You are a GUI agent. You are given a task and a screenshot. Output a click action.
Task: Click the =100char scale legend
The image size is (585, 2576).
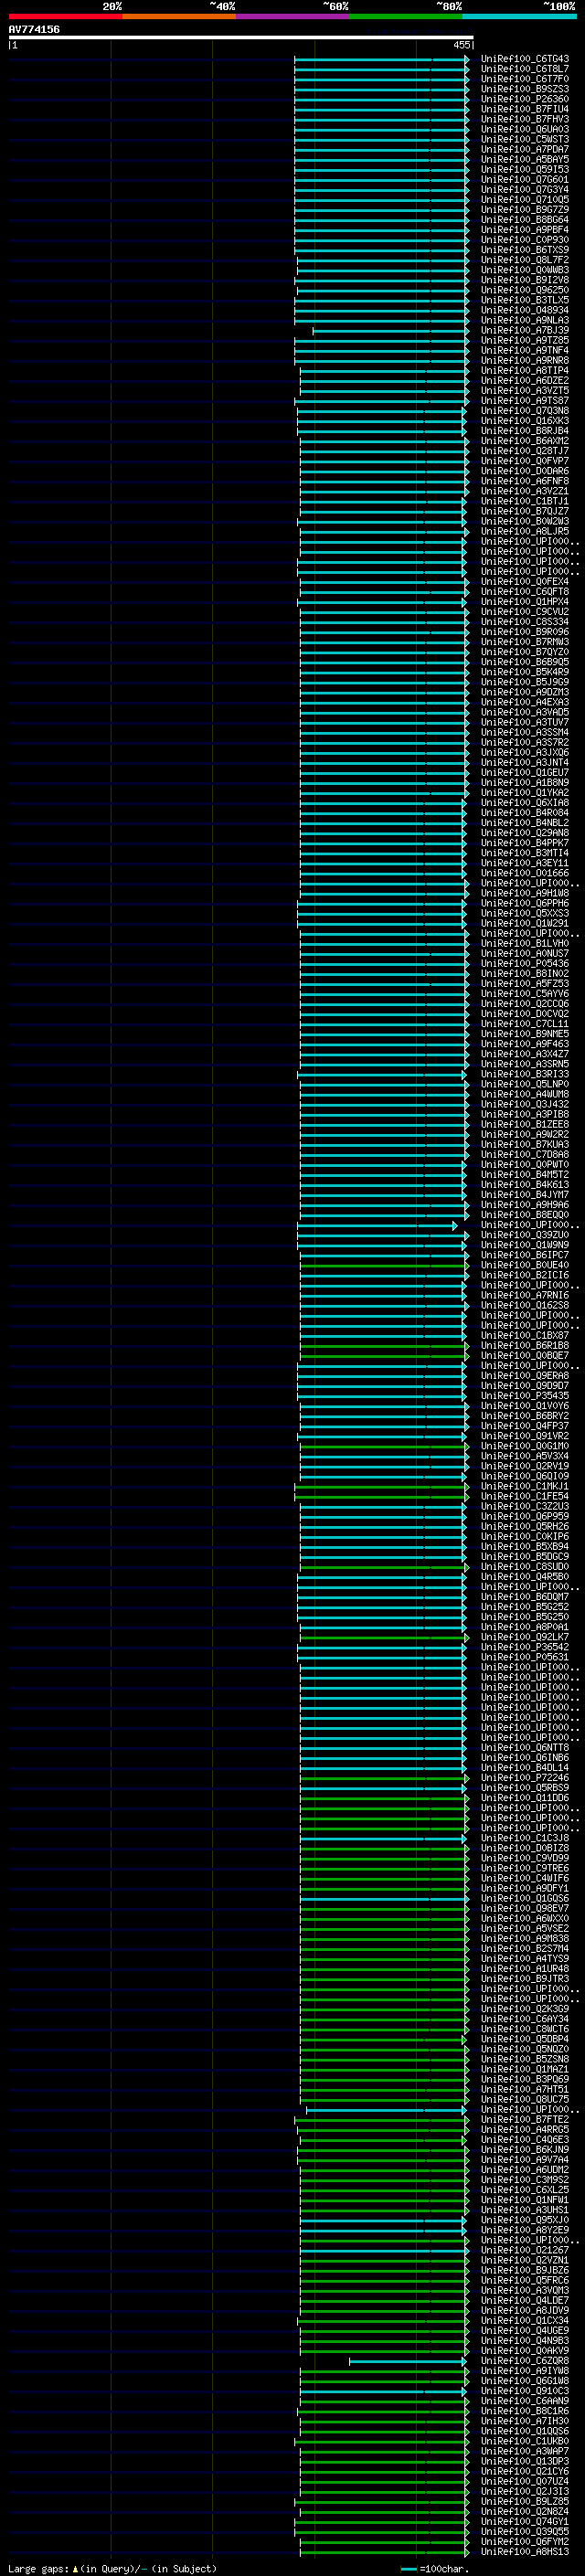pos(435,2569)
